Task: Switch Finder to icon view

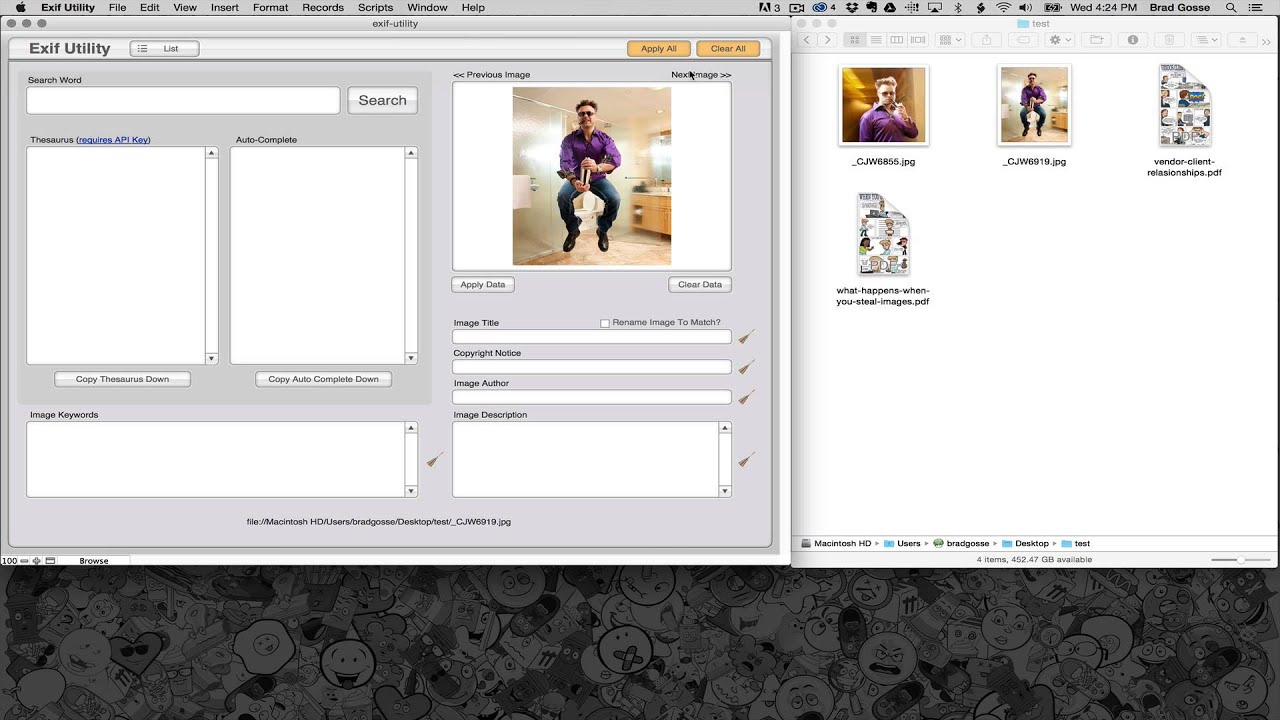Action: pyautogui.click(x=855, y=40)
